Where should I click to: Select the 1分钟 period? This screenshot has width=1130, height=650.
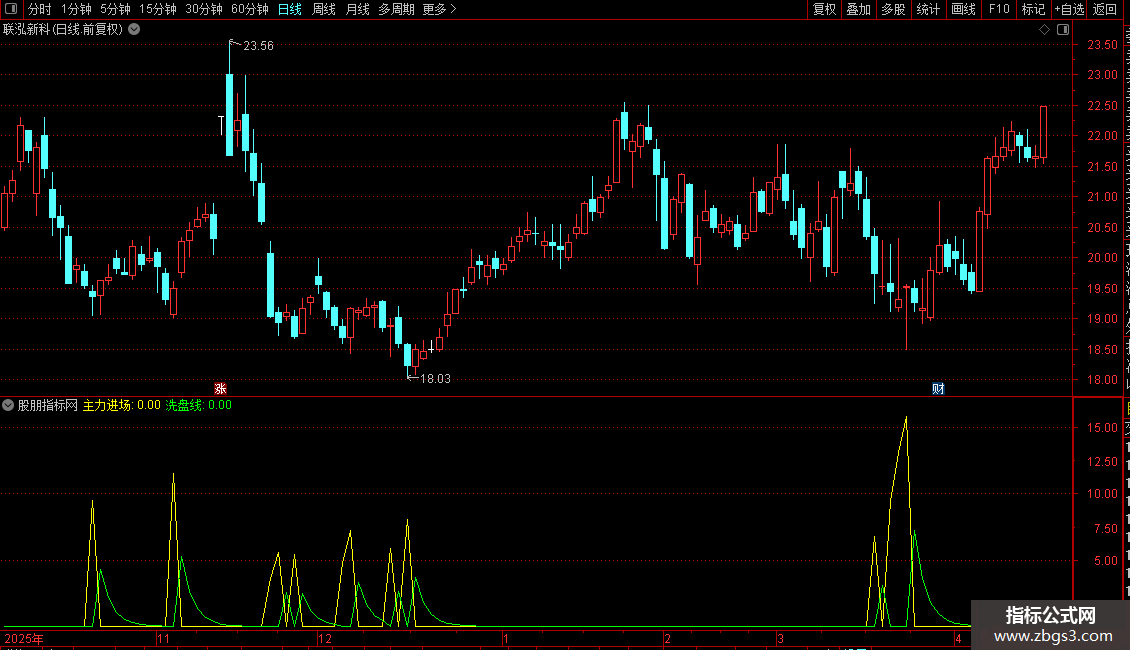pos(76,9)
